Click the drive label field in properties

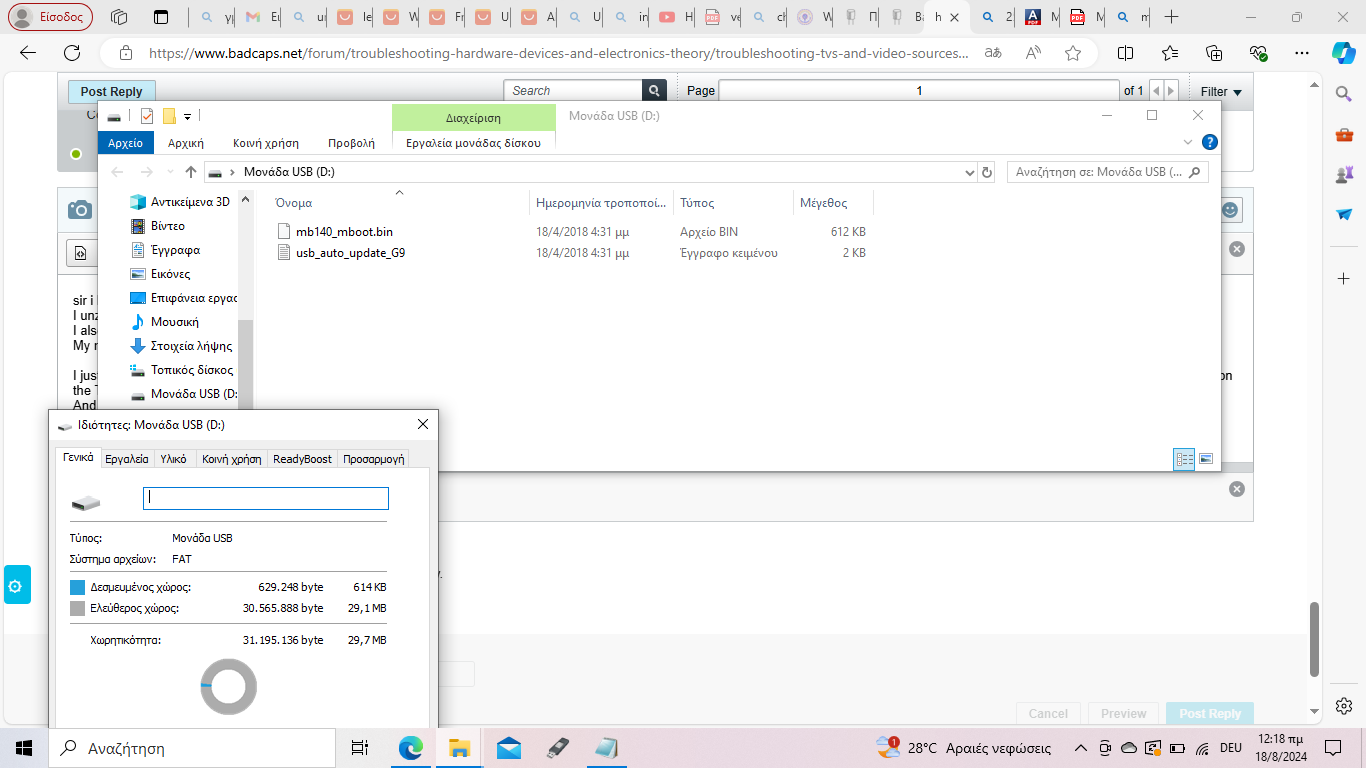266,498
